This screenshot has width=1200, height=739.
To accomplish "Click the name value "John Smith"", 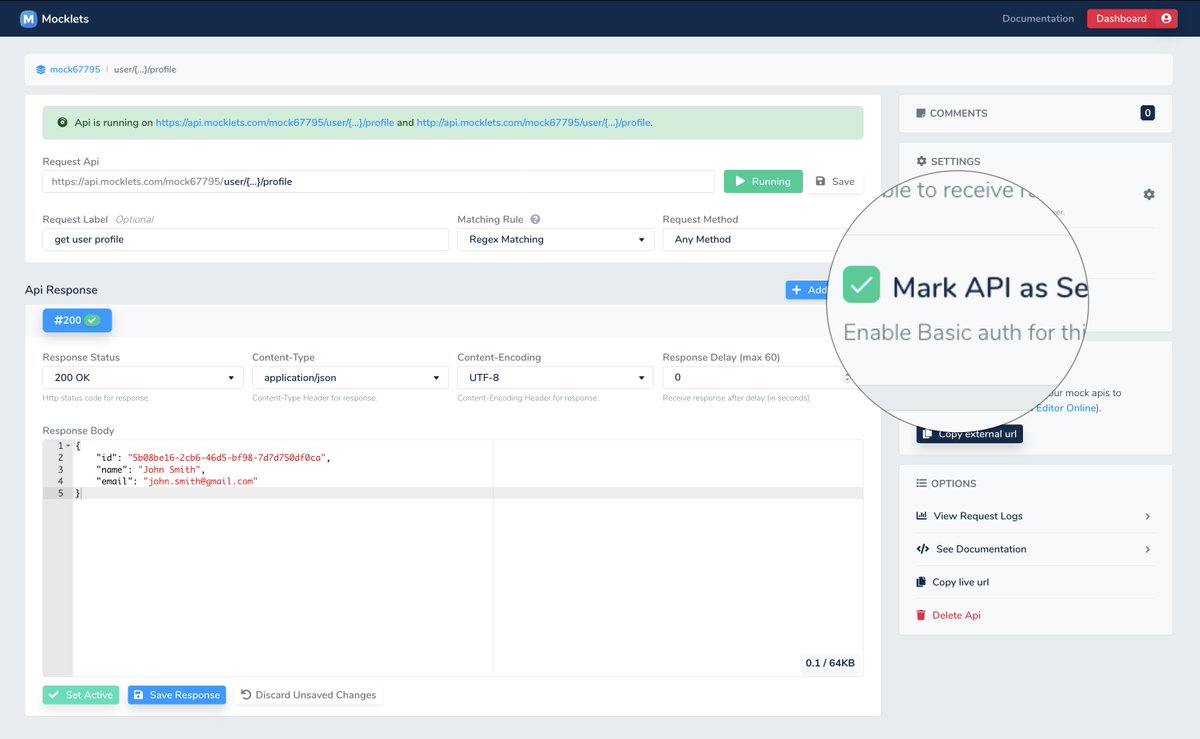I will 171,470.
